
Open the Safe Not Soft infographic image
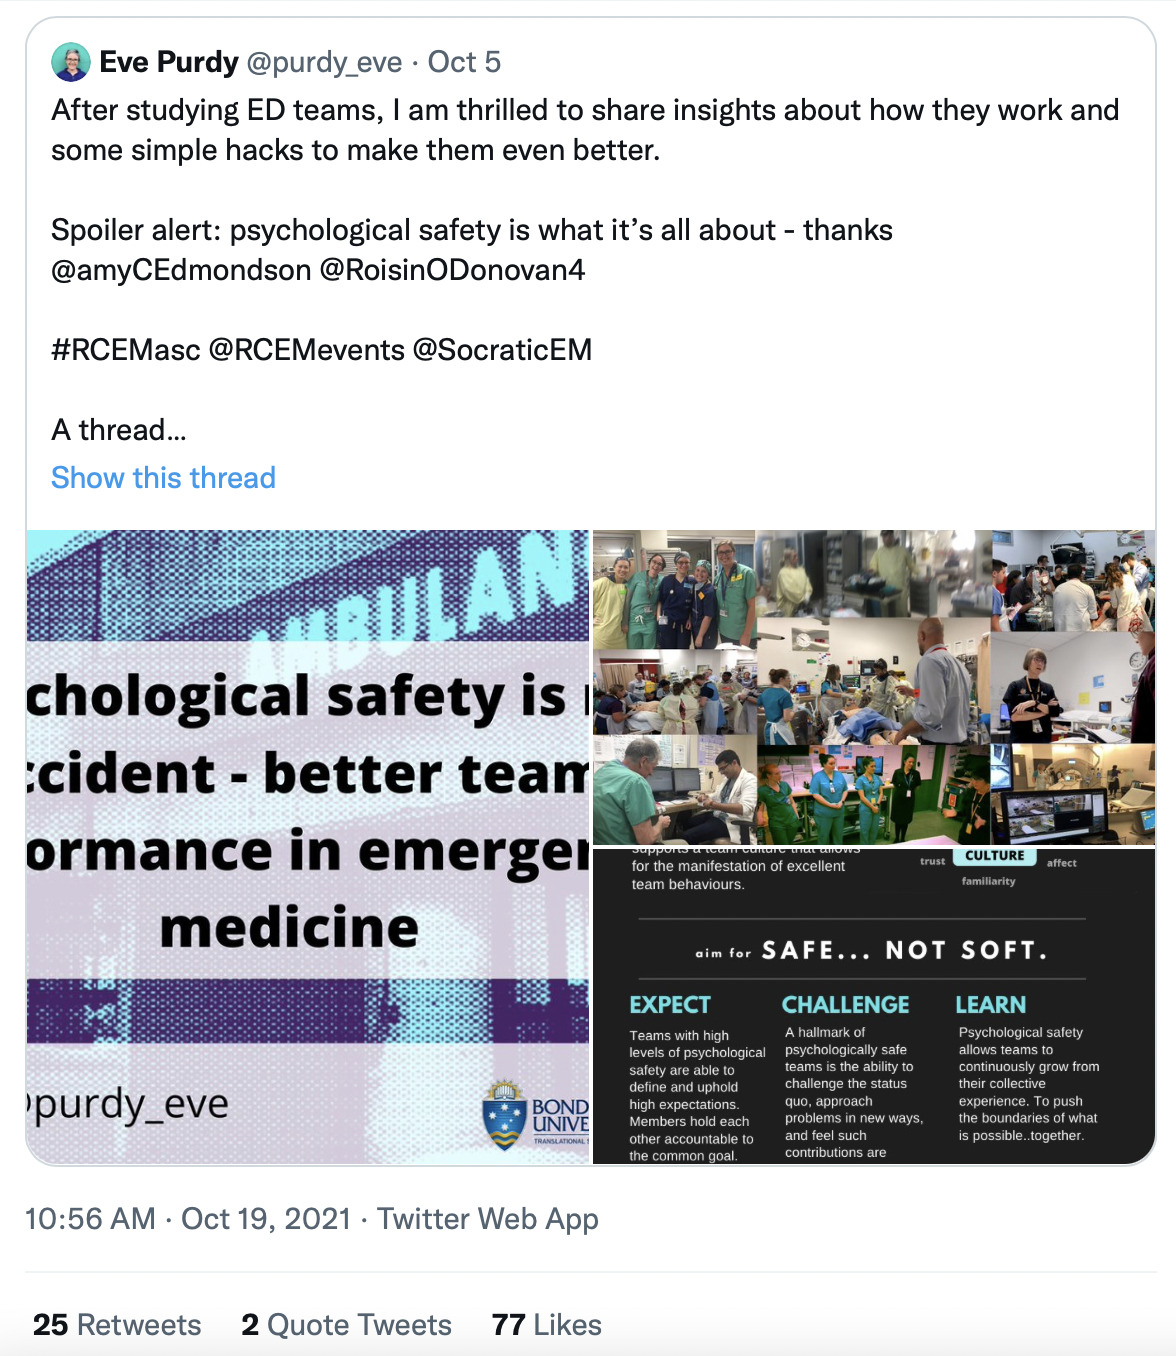(x=874, y=1006)
